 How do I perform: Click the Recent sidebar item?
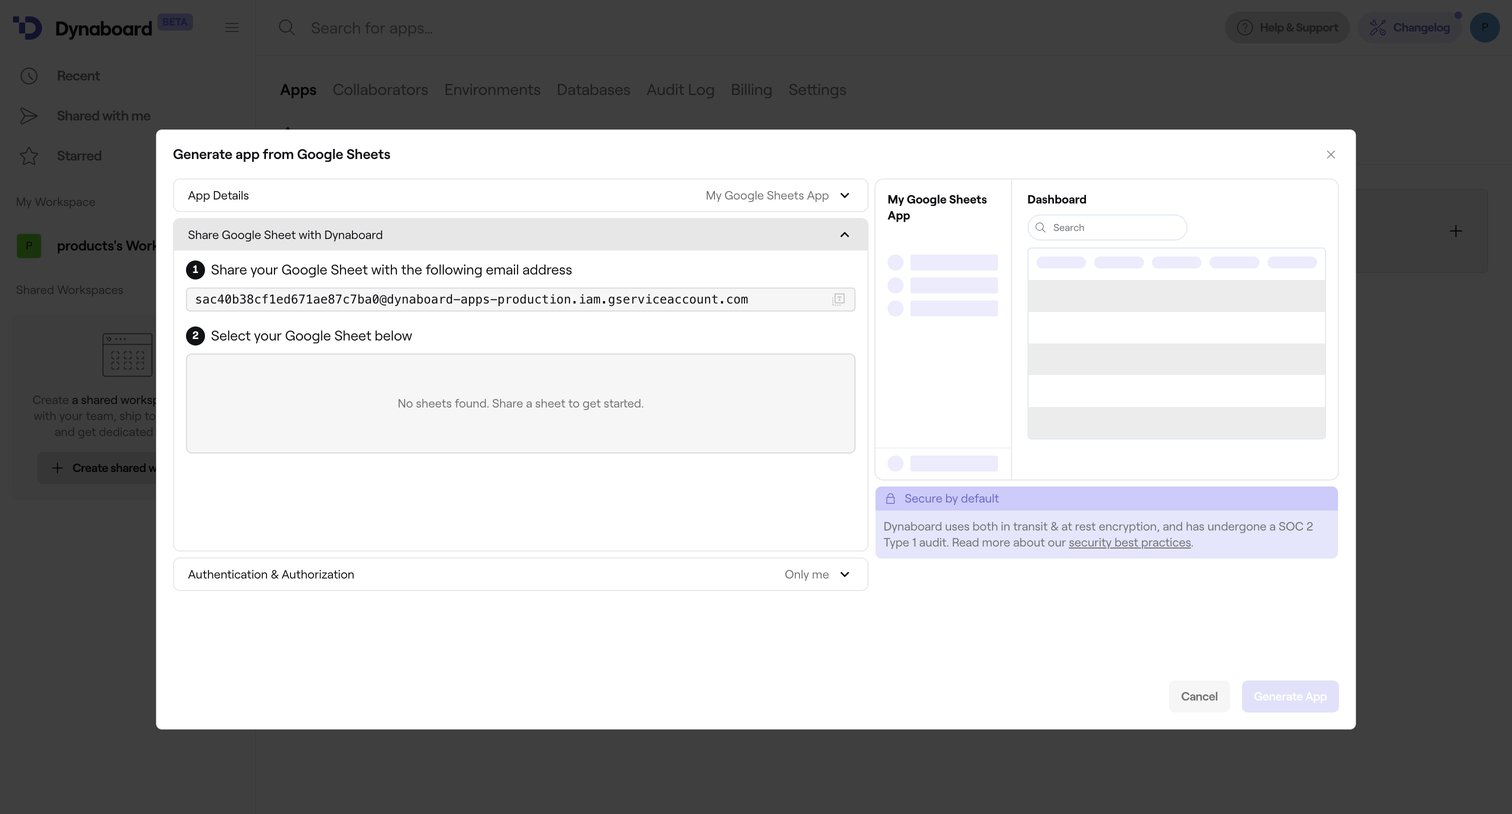coord(78,76)
